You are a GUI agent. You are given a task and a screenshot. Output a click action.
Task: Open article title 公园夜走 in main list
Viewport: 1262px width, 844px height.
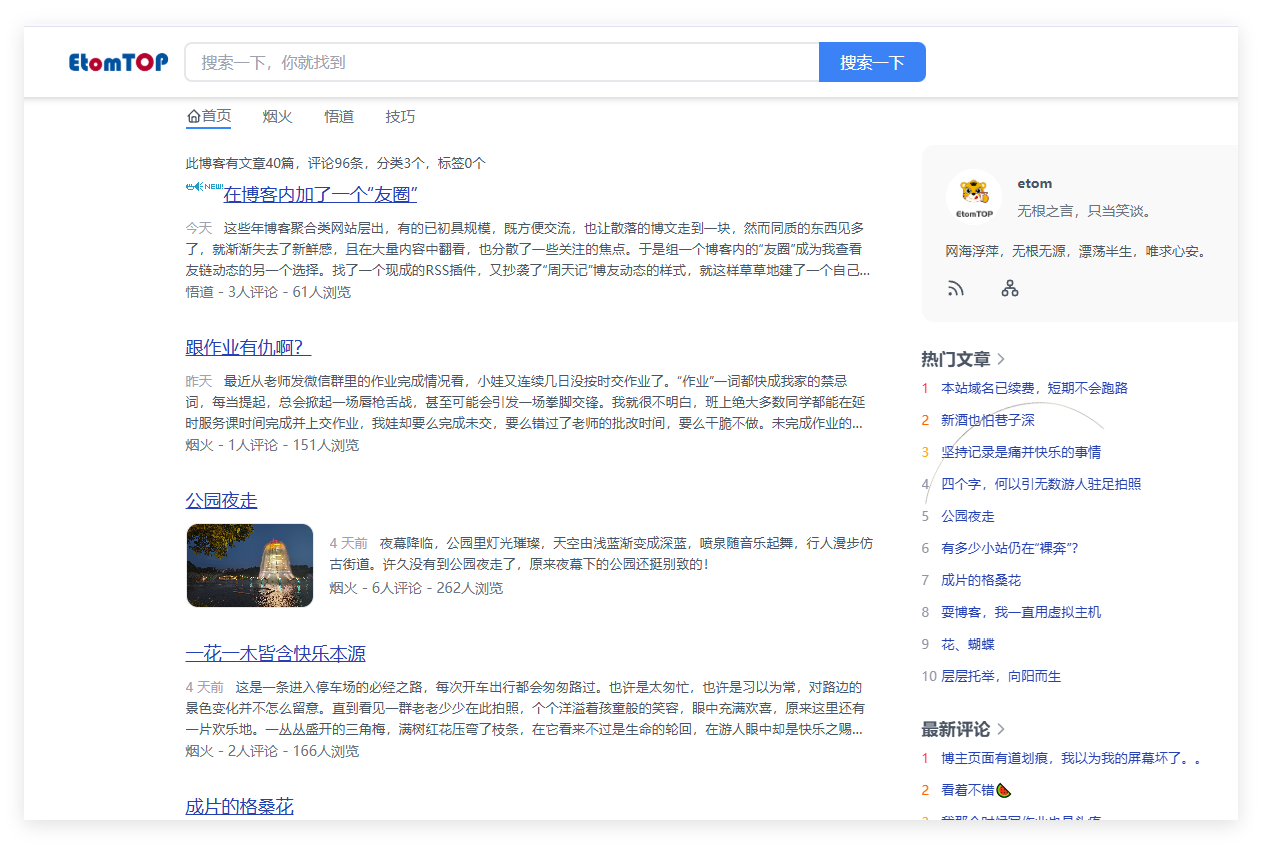[221, 501]
